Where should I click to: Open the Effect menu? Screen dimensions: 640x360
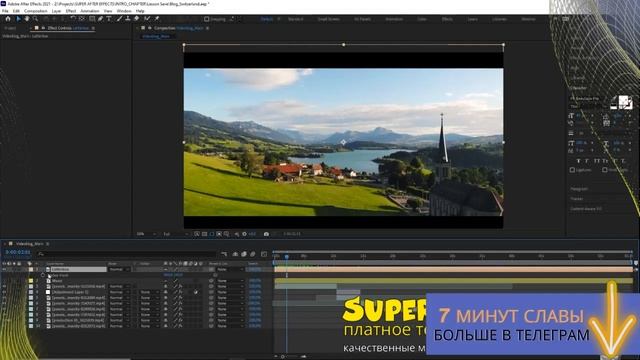coord(71,11)
